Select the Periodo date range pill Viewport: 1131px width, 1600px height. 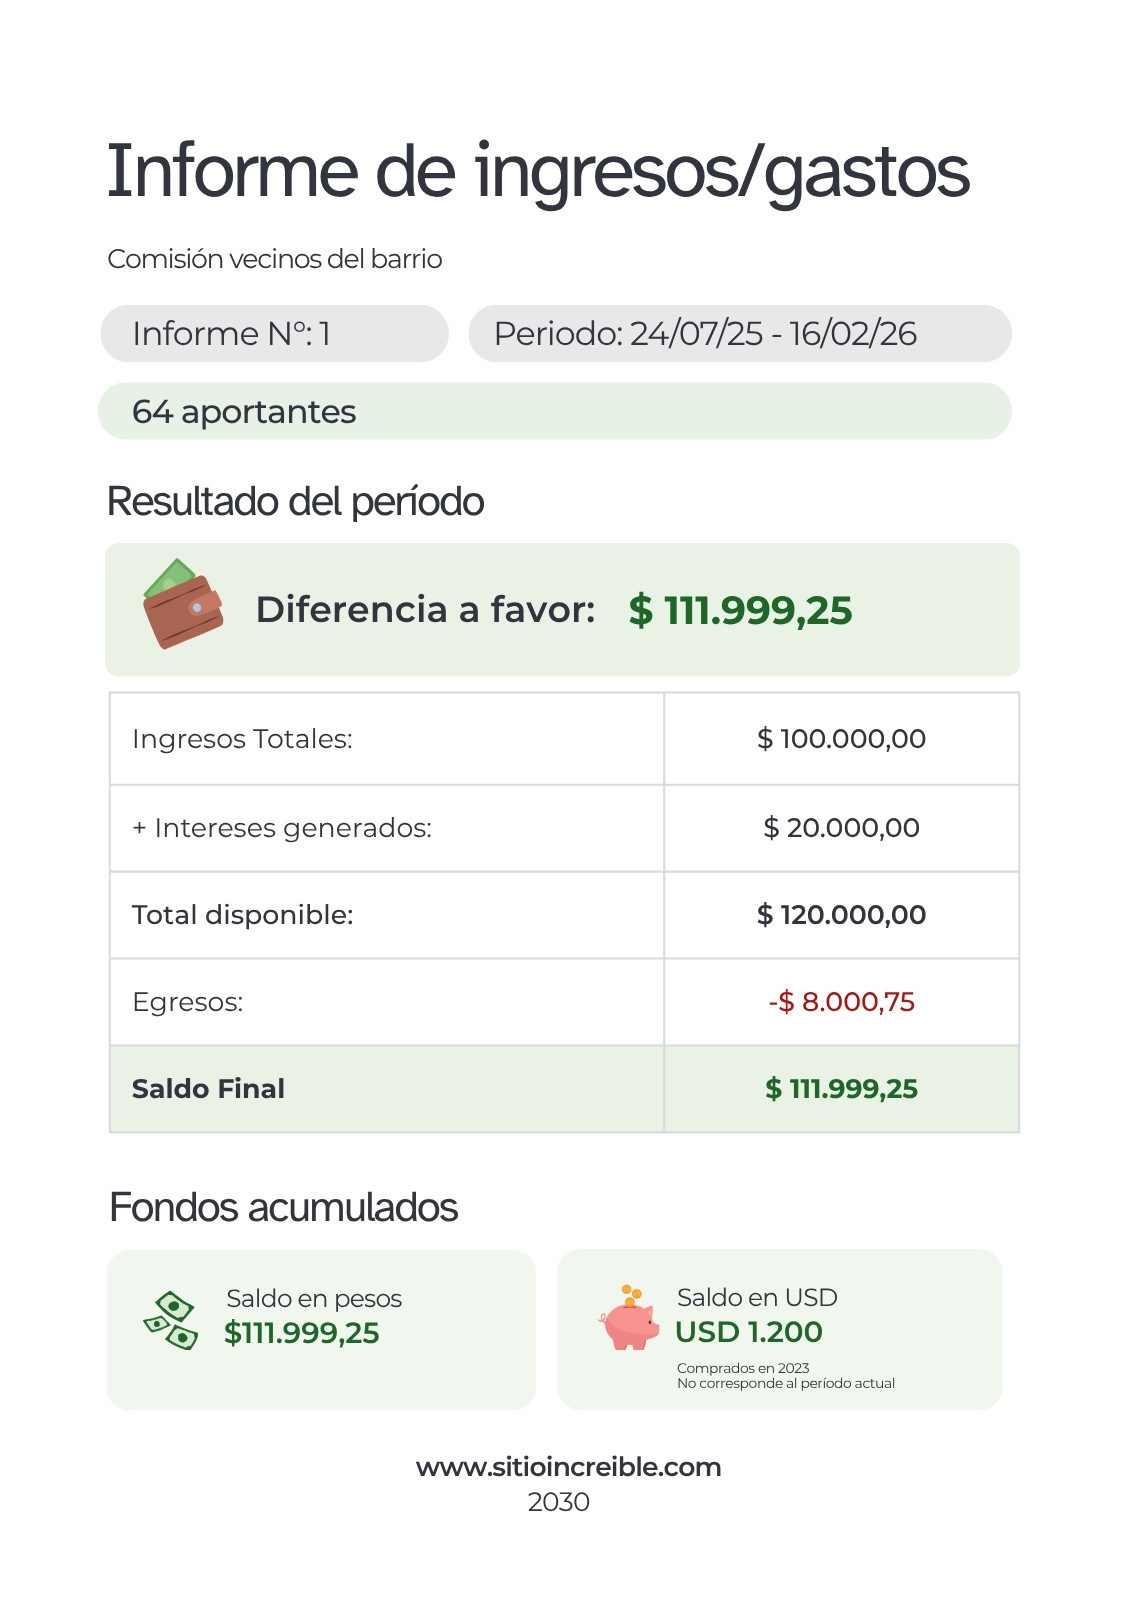coord(739,333)
